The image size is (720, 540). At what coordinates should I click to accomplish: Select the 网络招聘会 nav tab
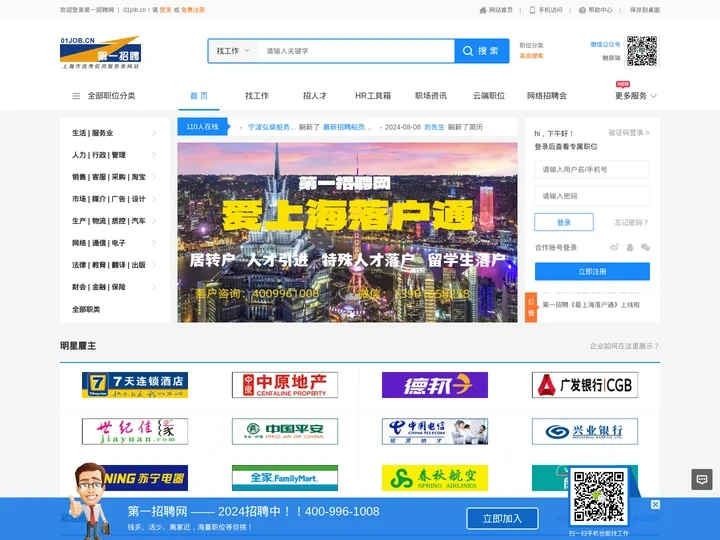coord(547,96)
